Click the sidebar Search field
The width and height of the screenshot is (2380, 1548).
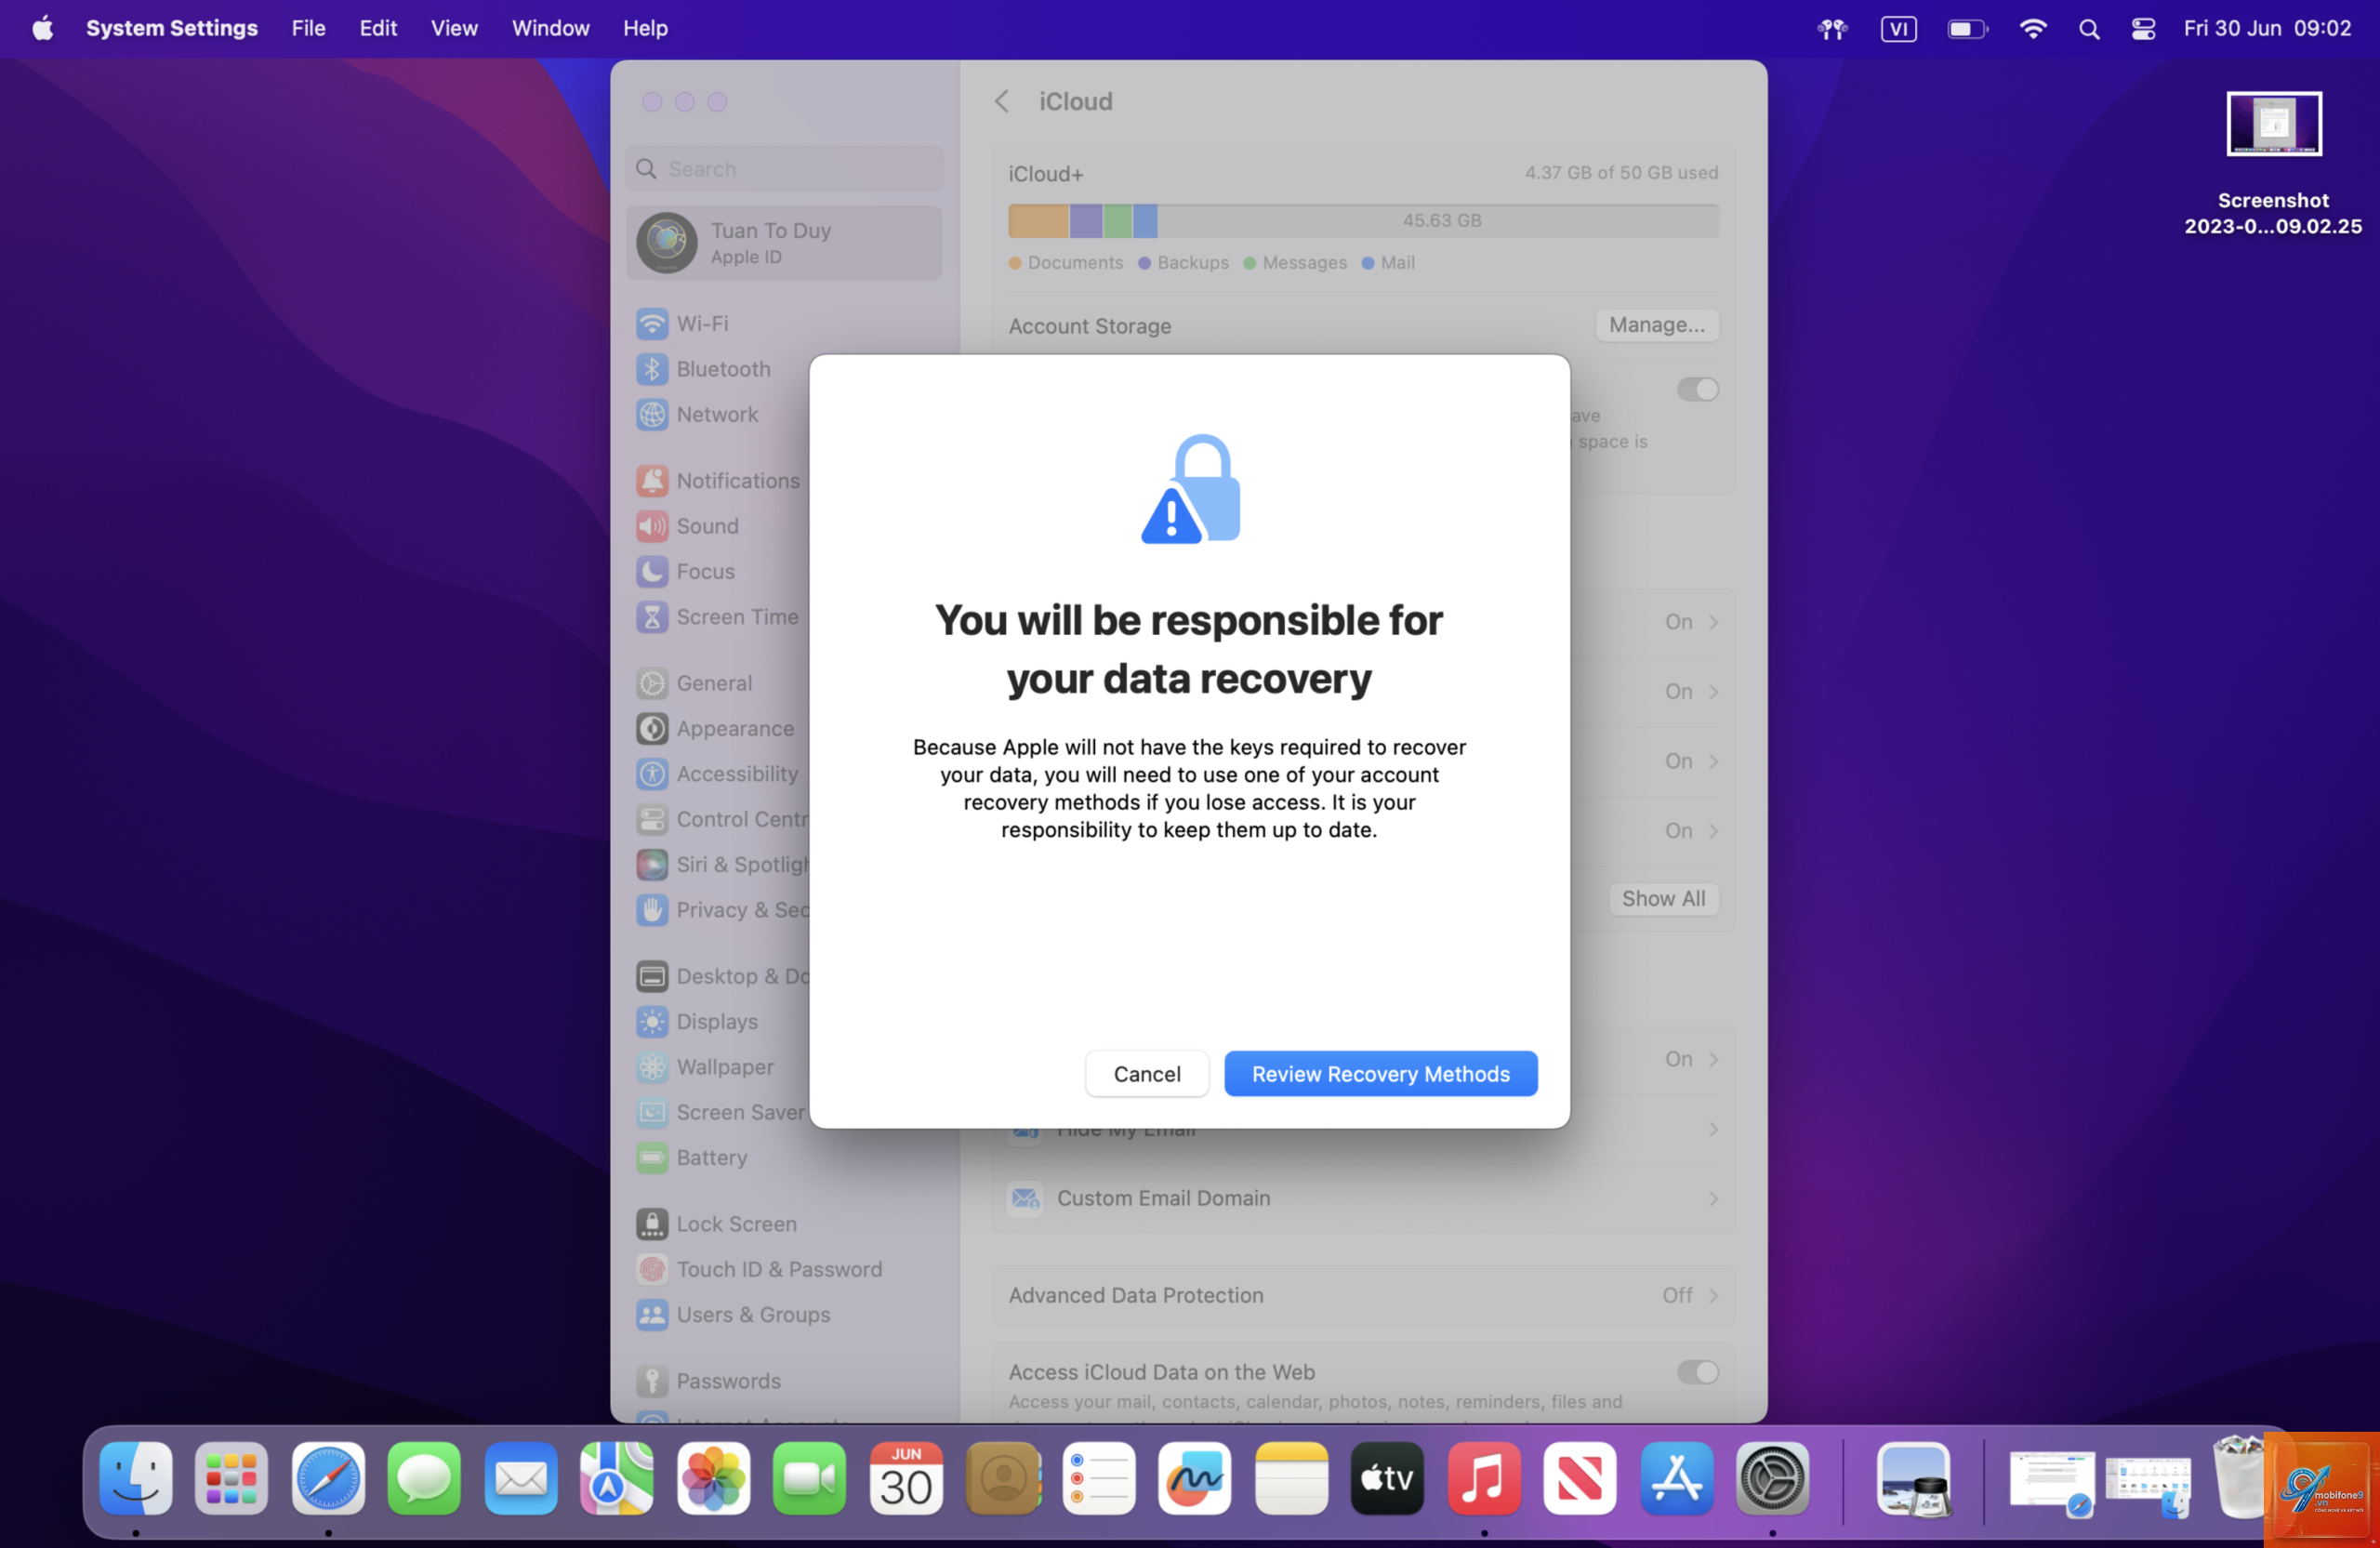[784, 169]
